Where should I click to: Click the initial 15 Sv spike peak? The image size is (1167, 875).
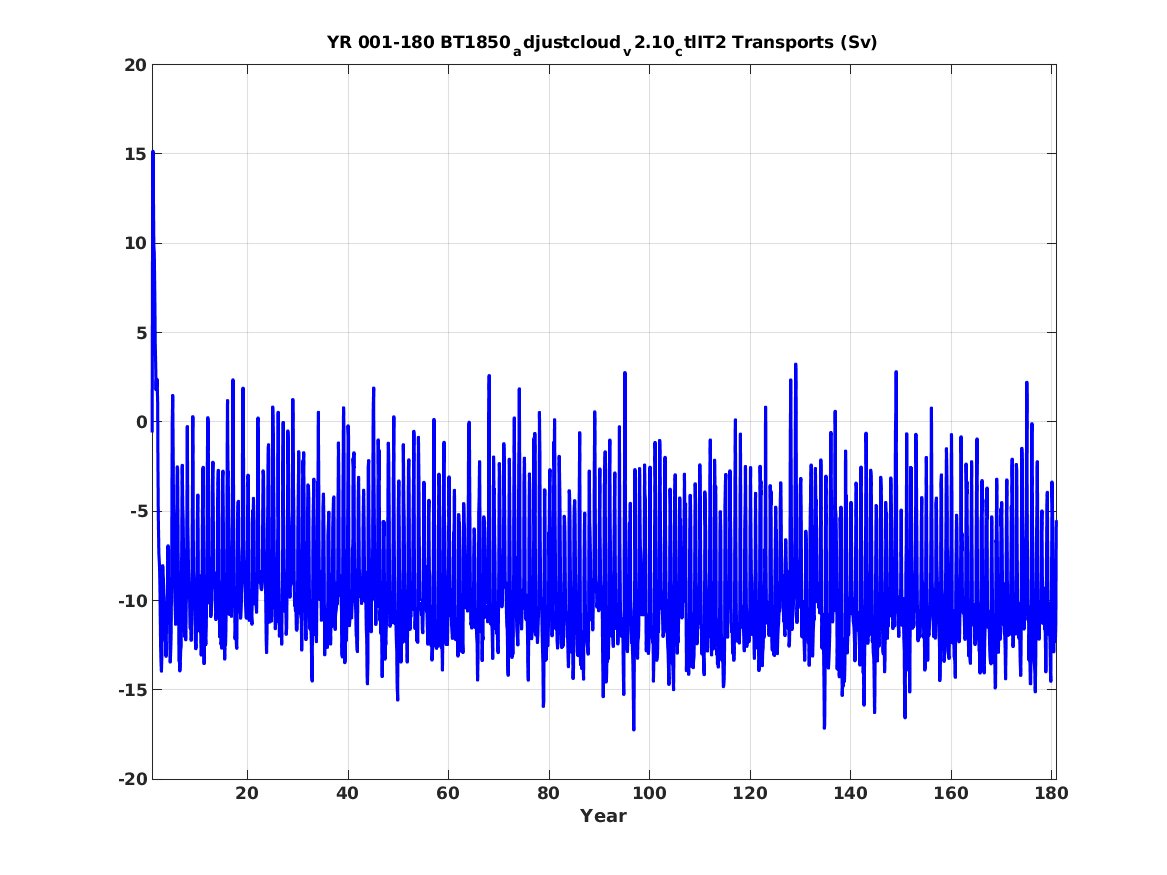pos(153,153)
